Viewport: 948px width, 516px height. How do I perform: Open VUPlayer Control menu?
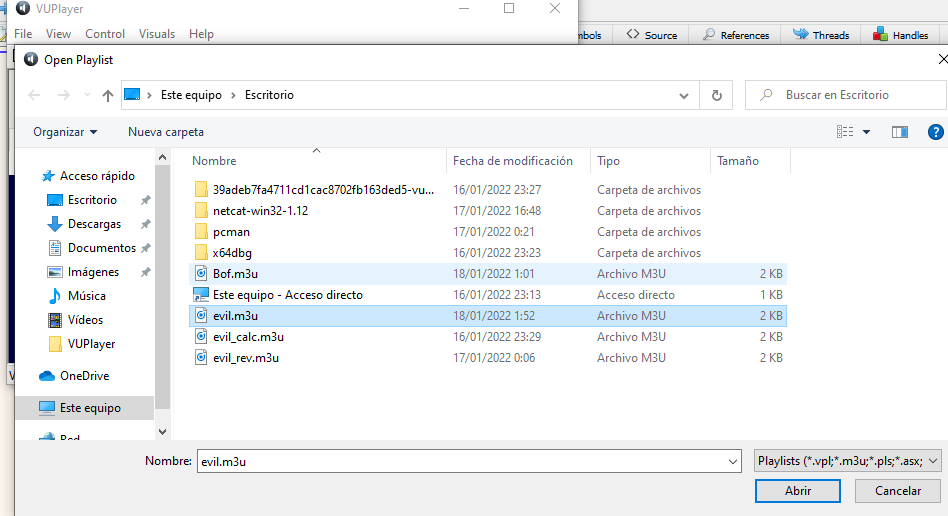pyautogui.click(x=105, y=34)
